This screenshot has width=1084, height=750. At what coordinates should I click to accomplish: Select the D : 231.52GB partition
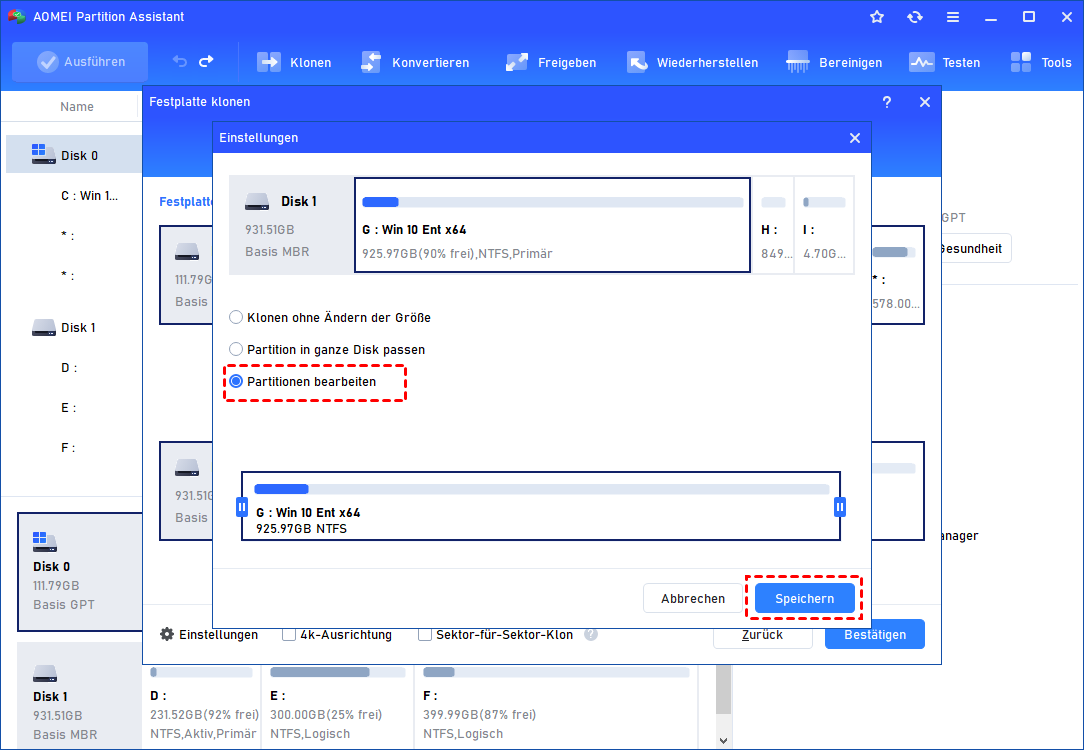[202, 705]
